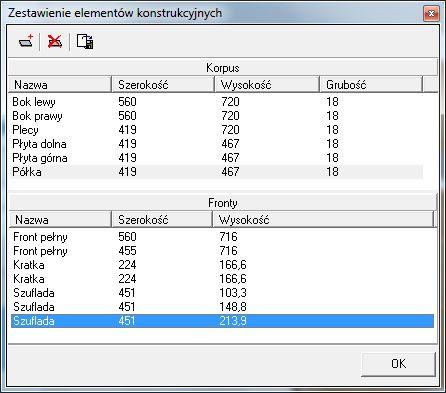
Task: Close the Zestawienie elementów konstrukcyjnych dialog
Action: click(431, 14)
